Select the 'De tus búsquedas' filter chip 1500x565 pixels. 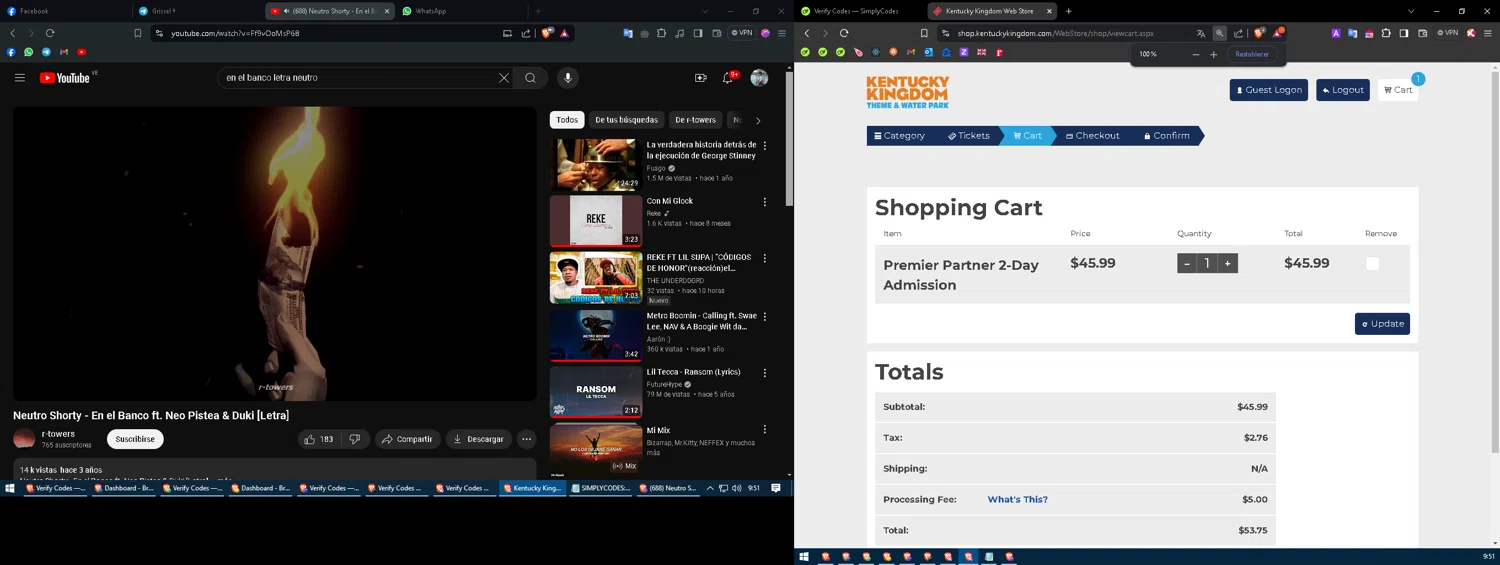[626, 120]
